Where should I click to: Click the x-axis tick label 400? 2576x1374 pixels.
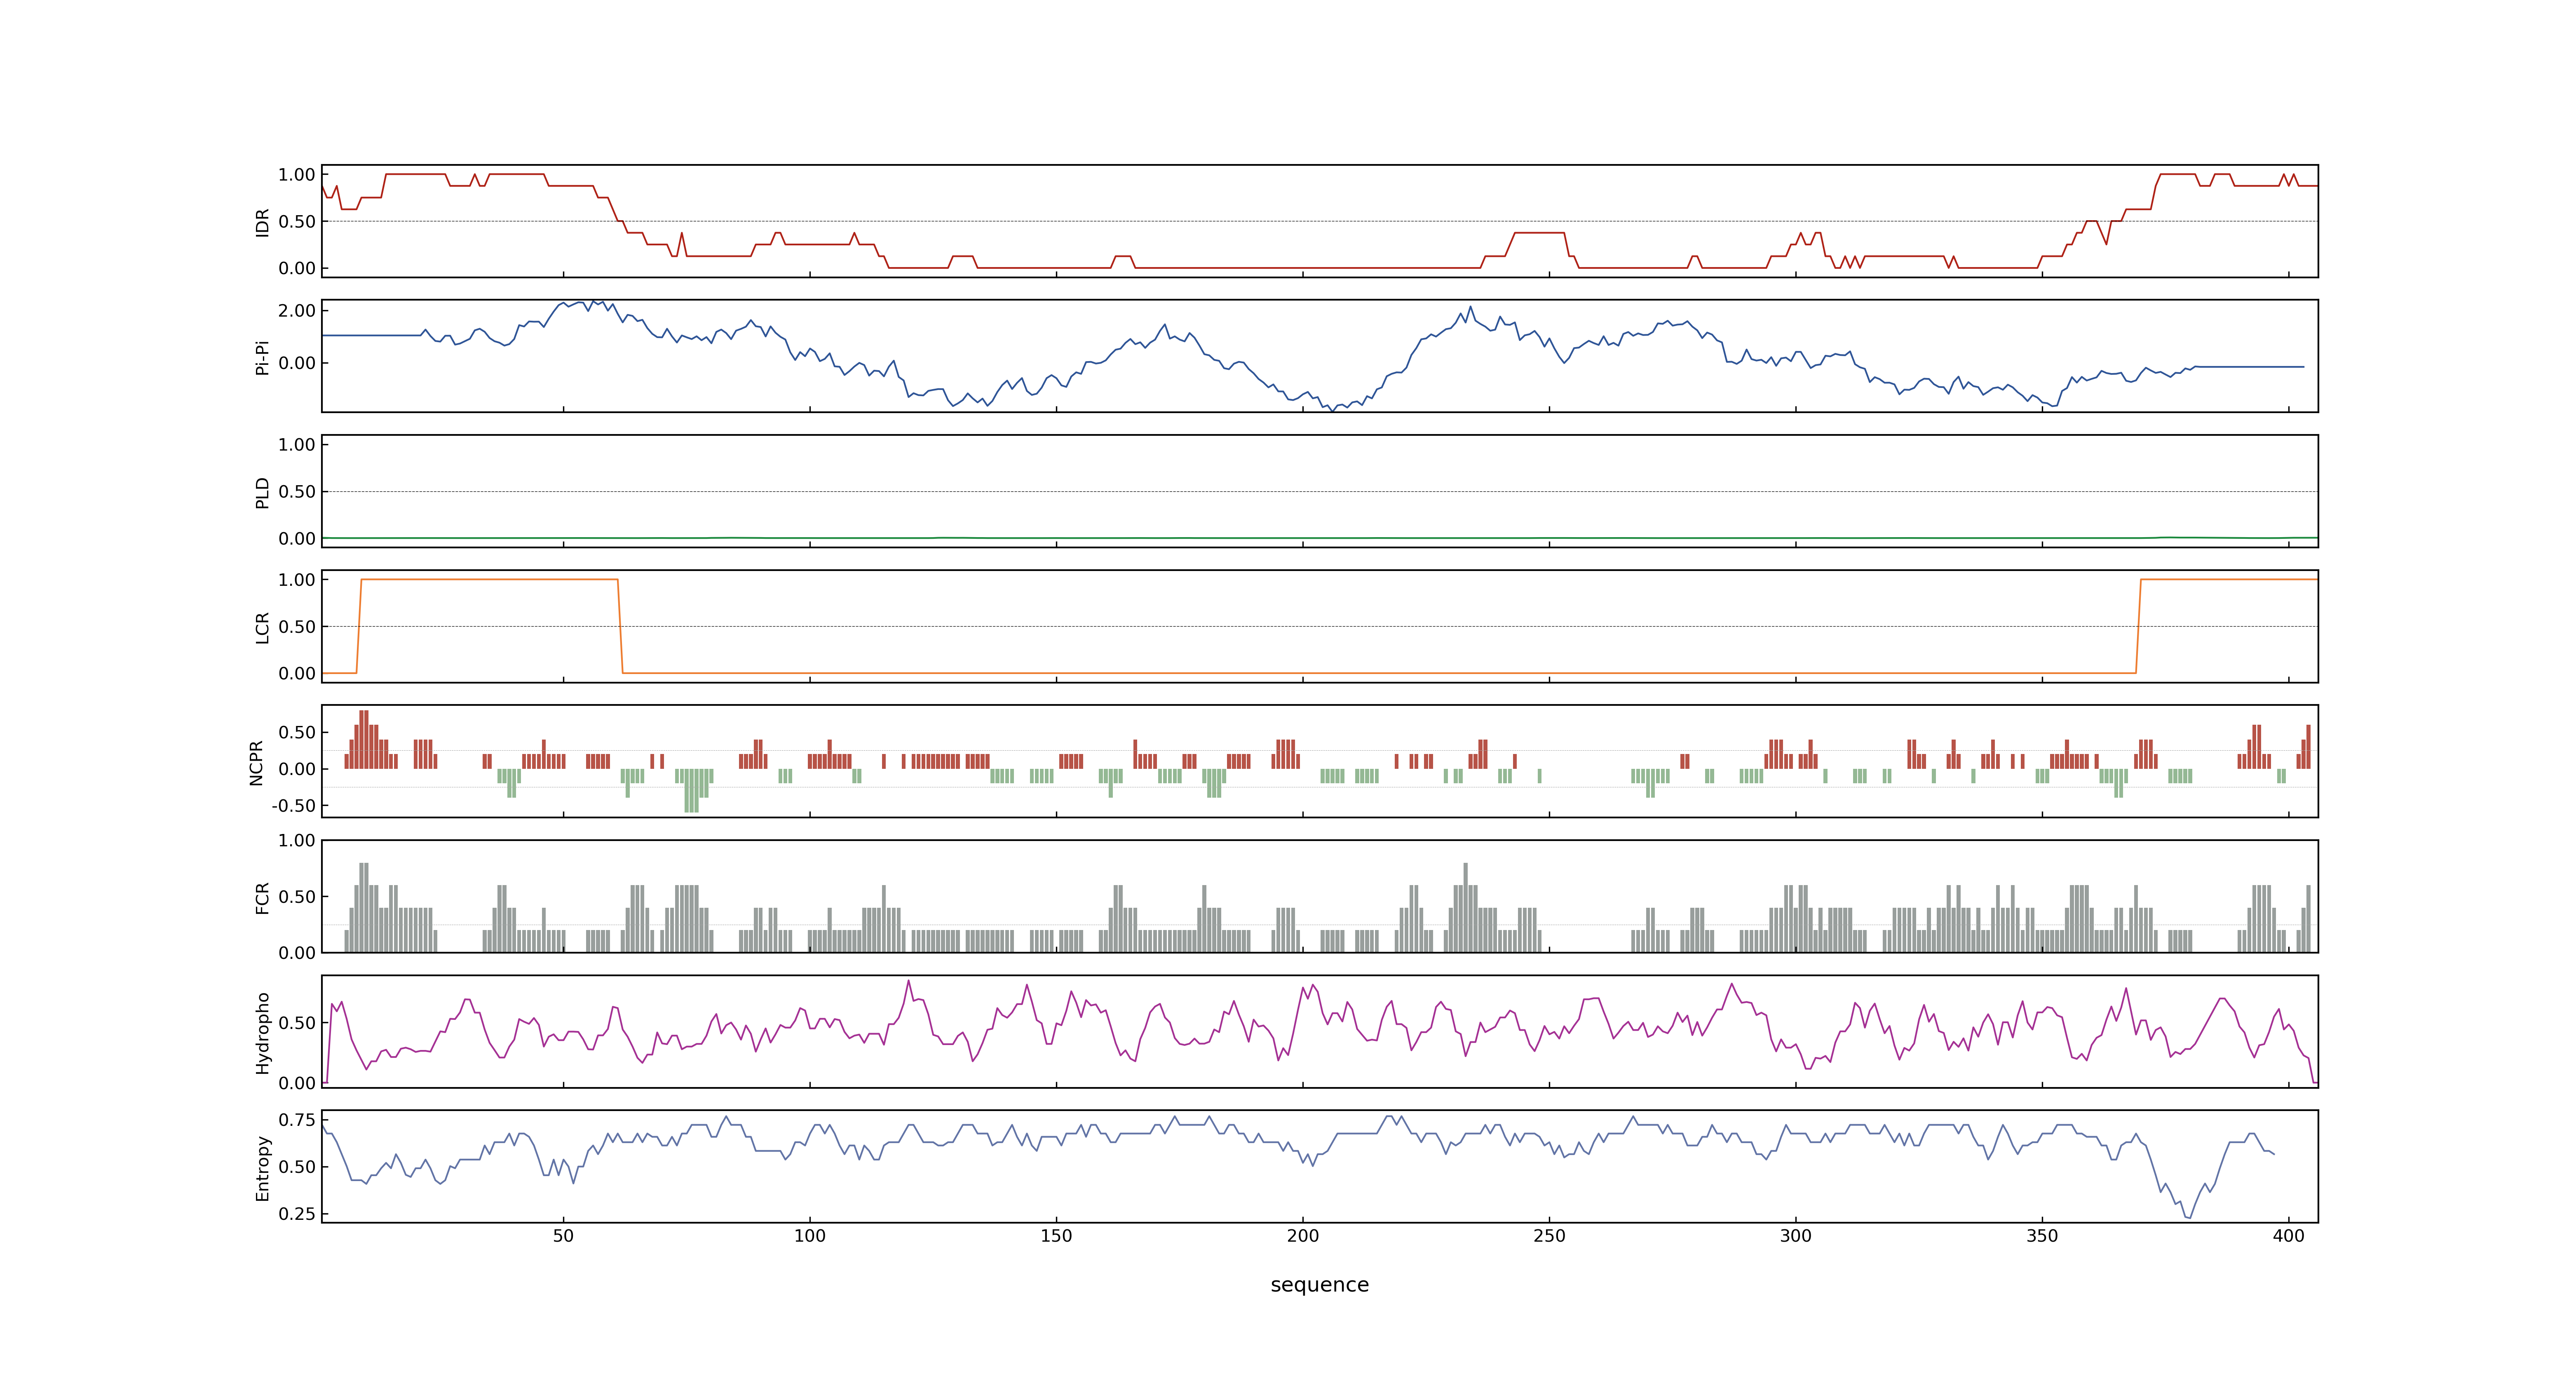2289,1235
